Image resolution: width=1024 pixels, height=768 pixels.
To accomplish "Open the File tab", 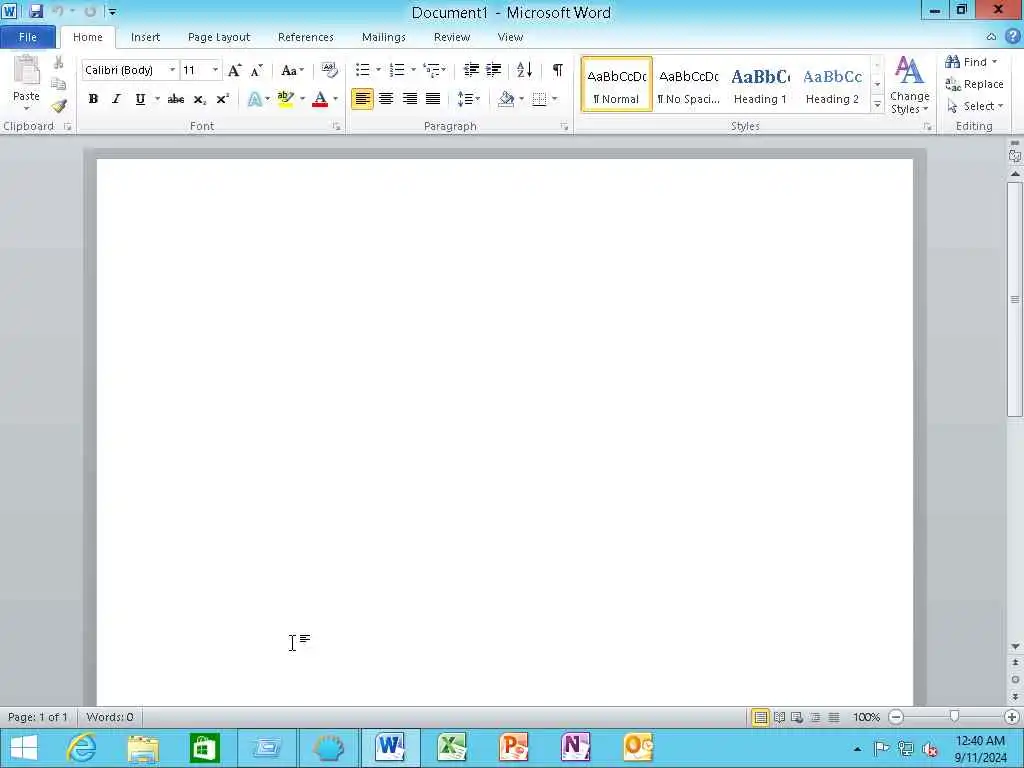I will click(27, 37).
